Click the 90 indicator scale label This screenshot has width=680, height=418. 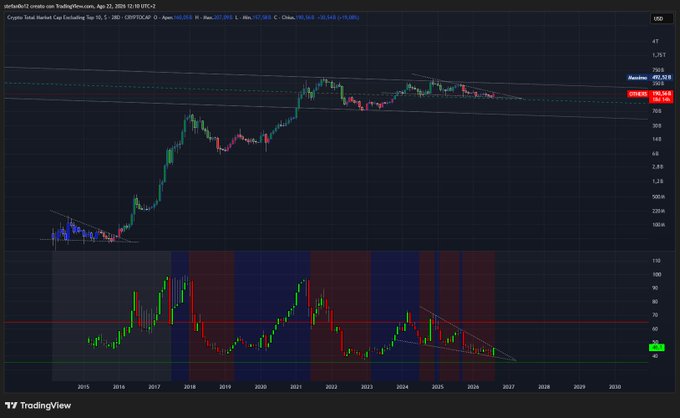(655, 288)
